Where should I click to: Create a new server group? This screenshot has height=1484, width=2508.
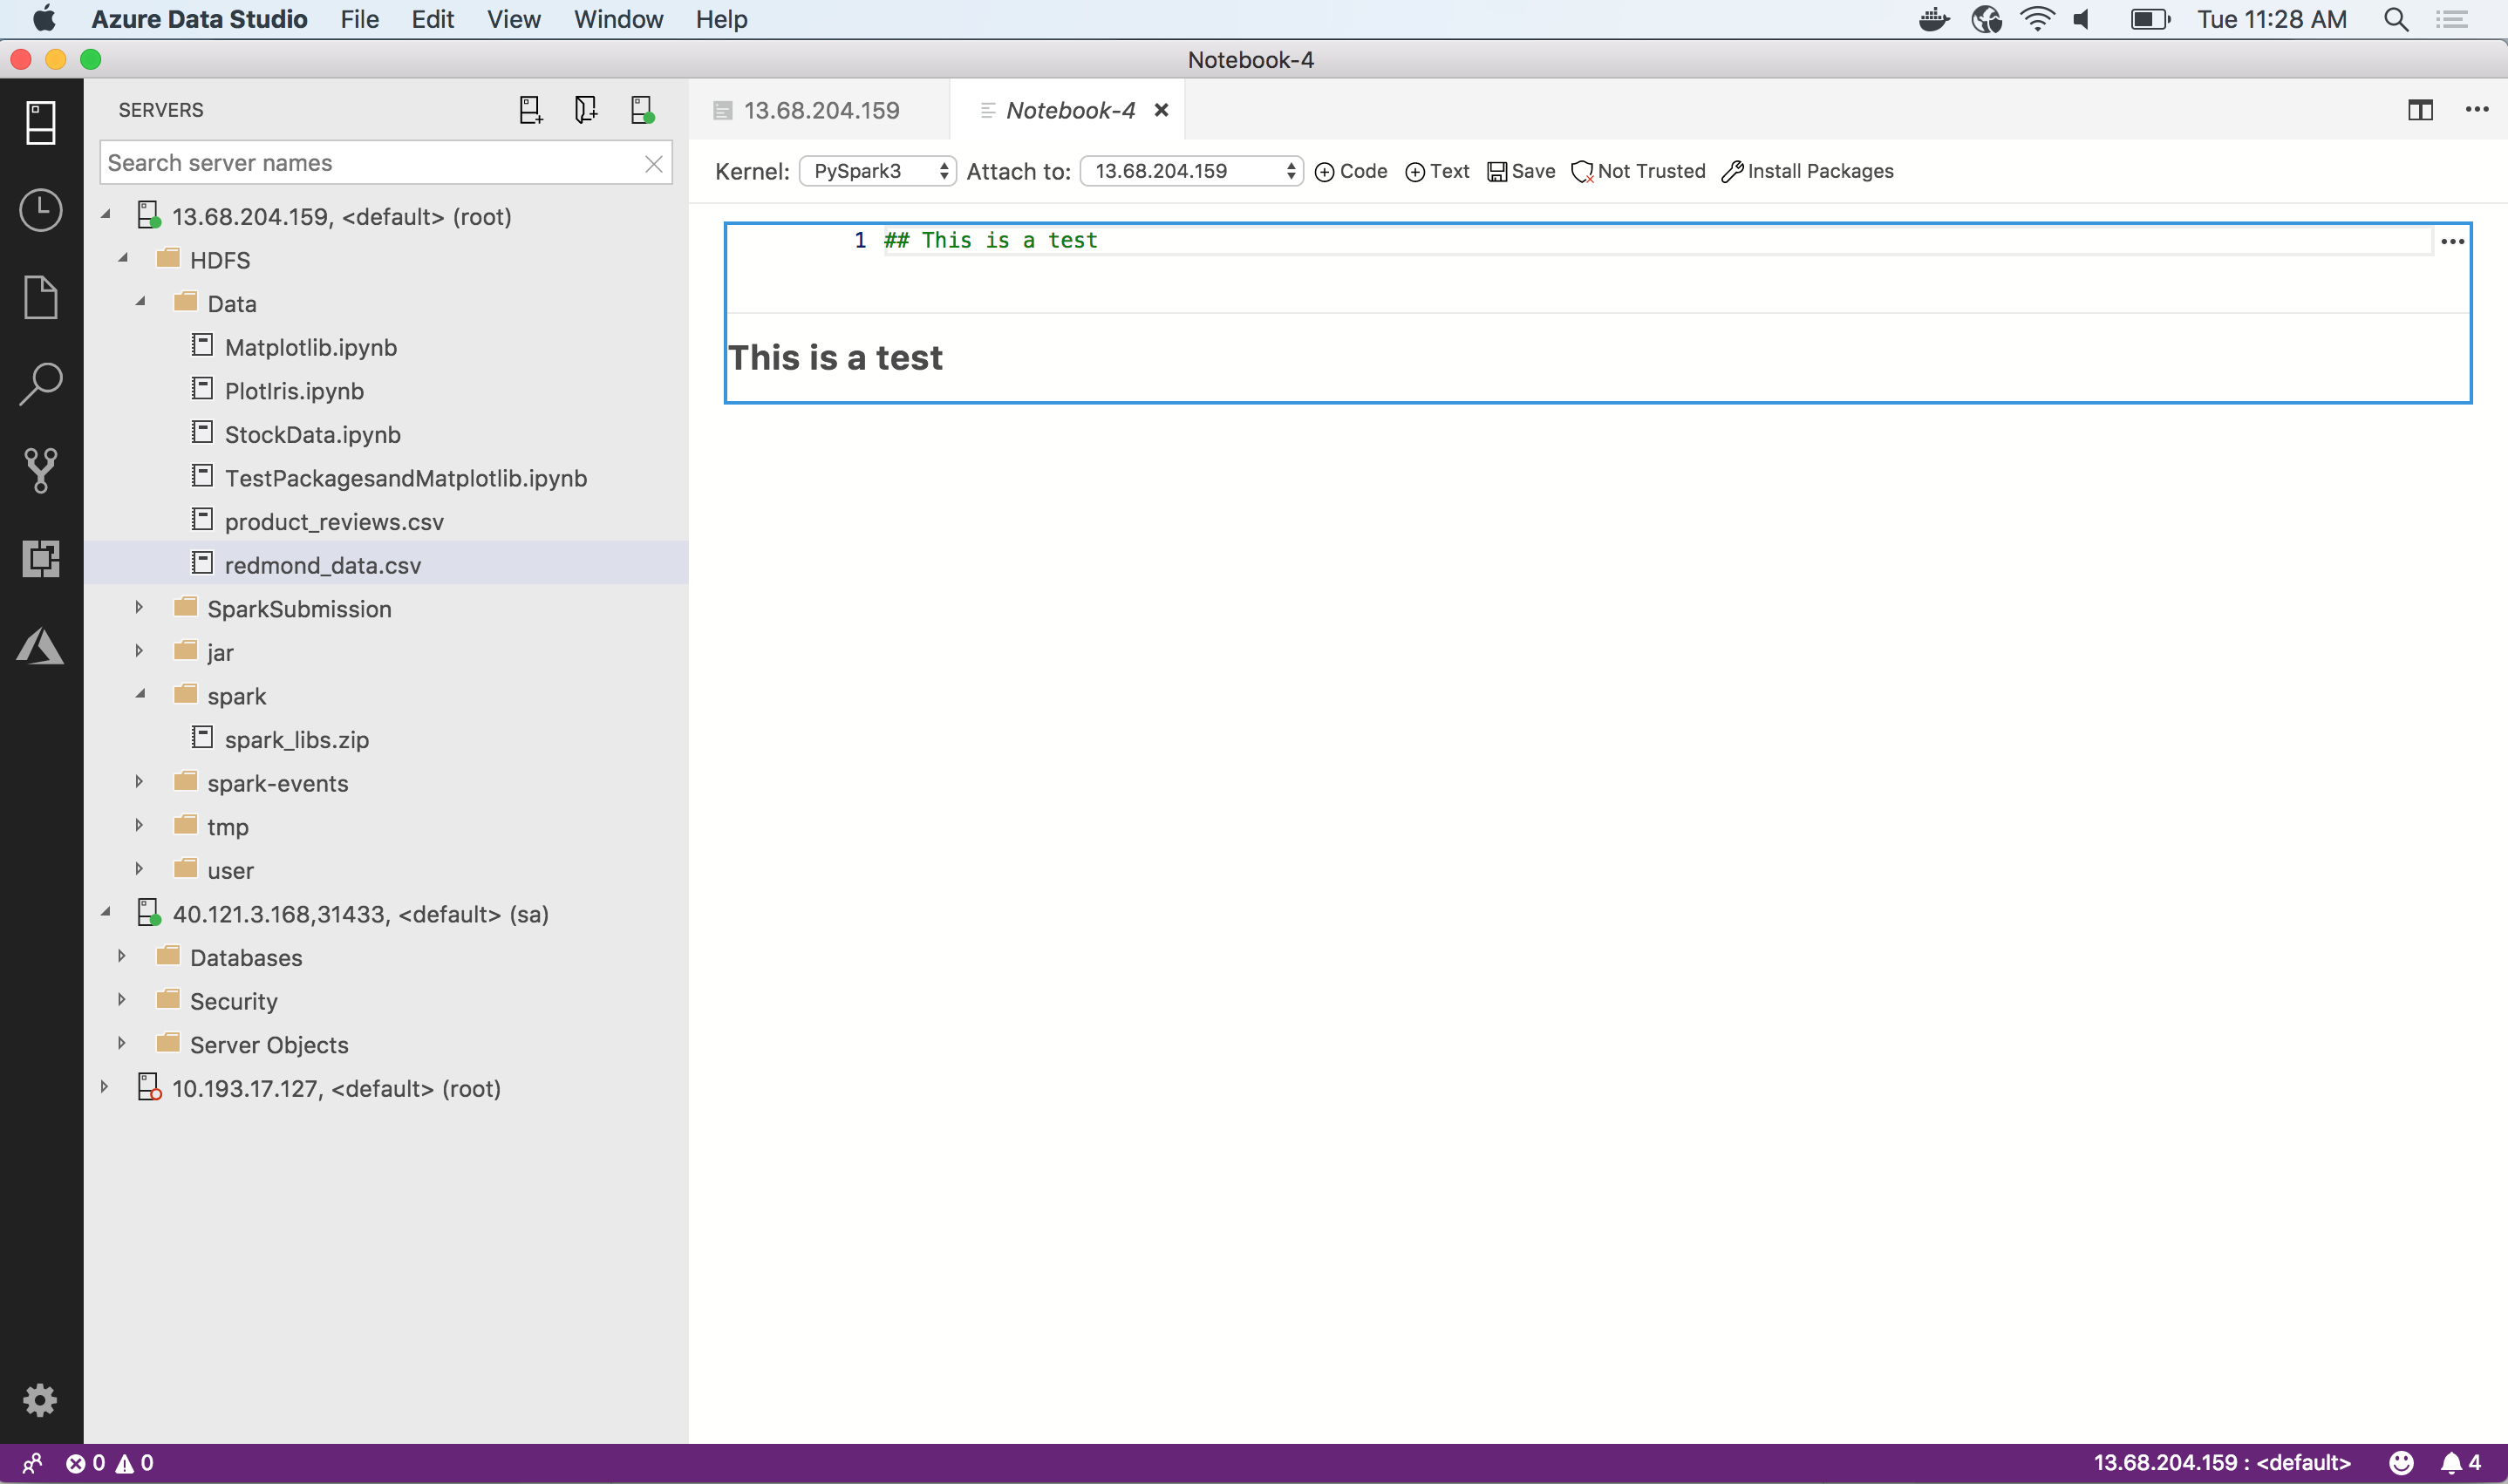pyautogui.click(x=586, y=109)
